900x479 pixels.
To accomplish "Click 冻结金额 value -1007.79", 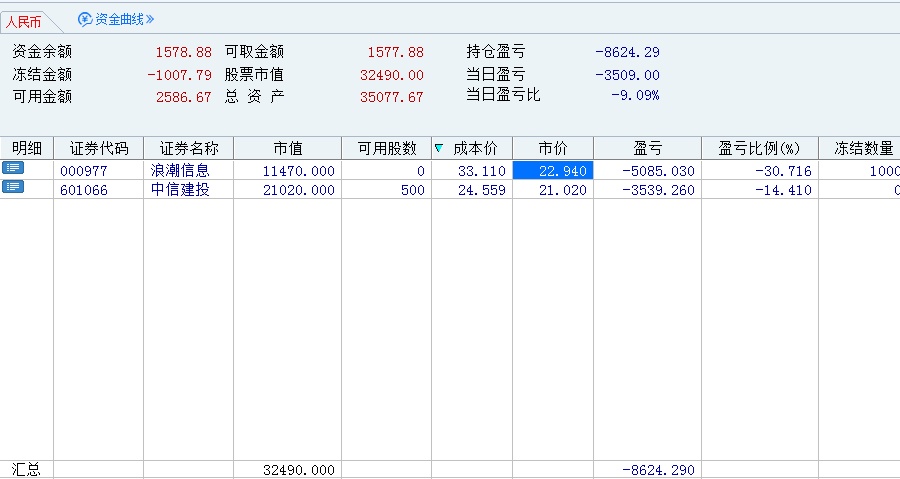I will [x=180, y=75].
